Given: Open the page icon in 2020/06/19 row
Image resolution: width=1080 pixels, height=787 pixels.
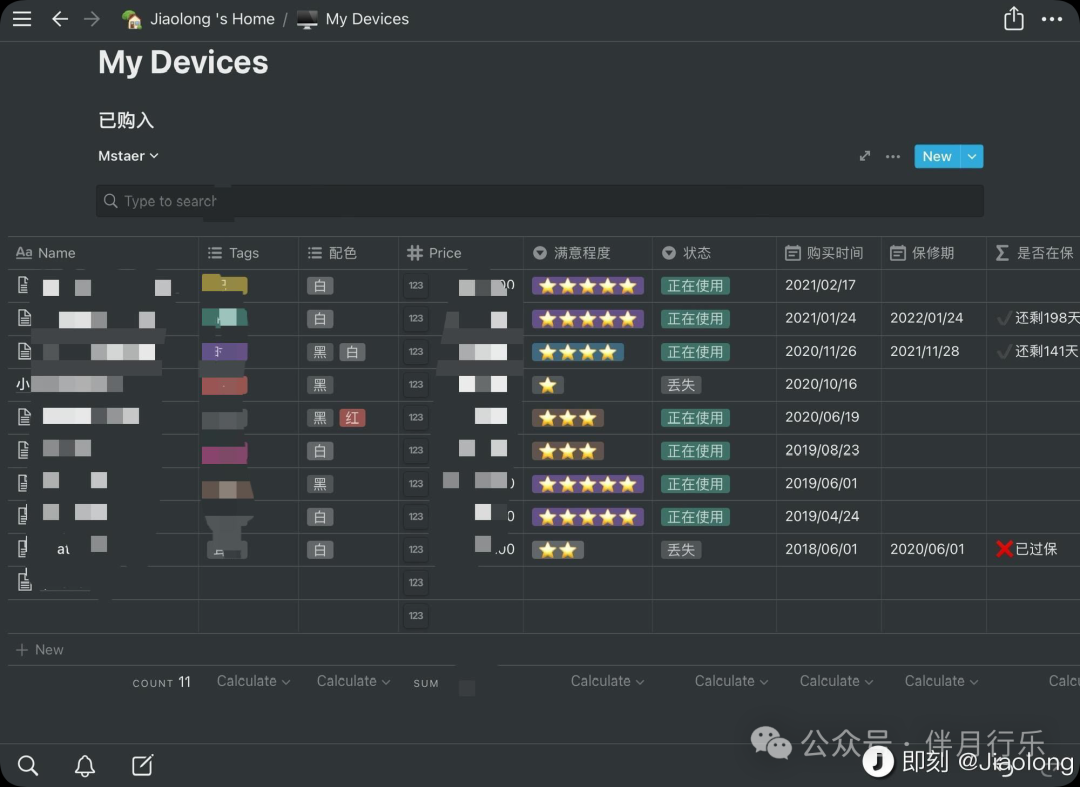Looking at the screenshot, I should point(24,417).
